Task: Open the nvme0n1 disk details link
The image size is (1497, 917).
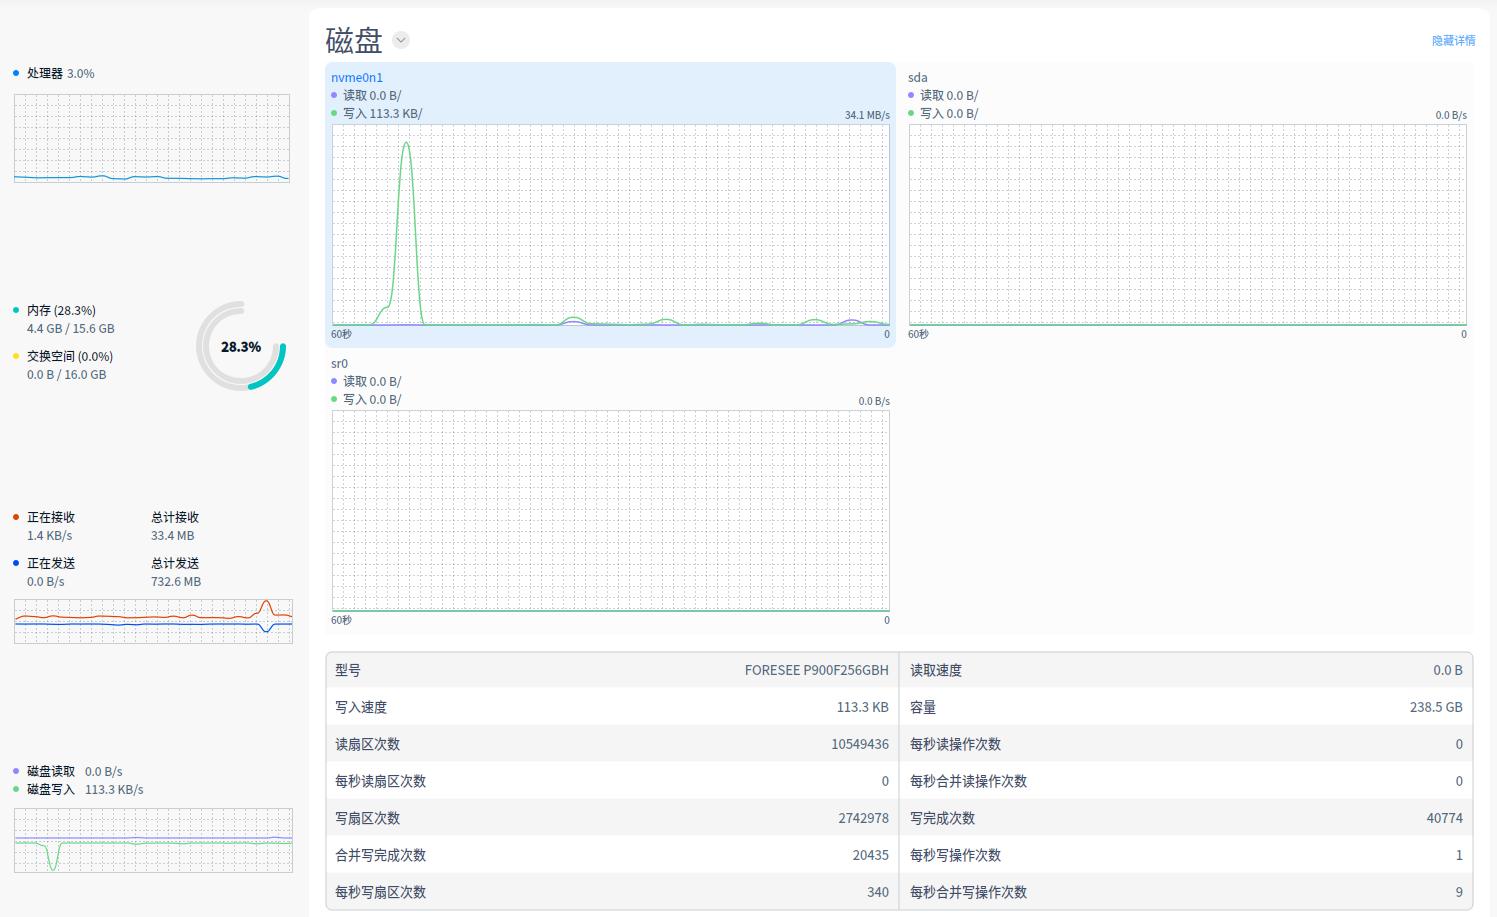Action: 356,77
